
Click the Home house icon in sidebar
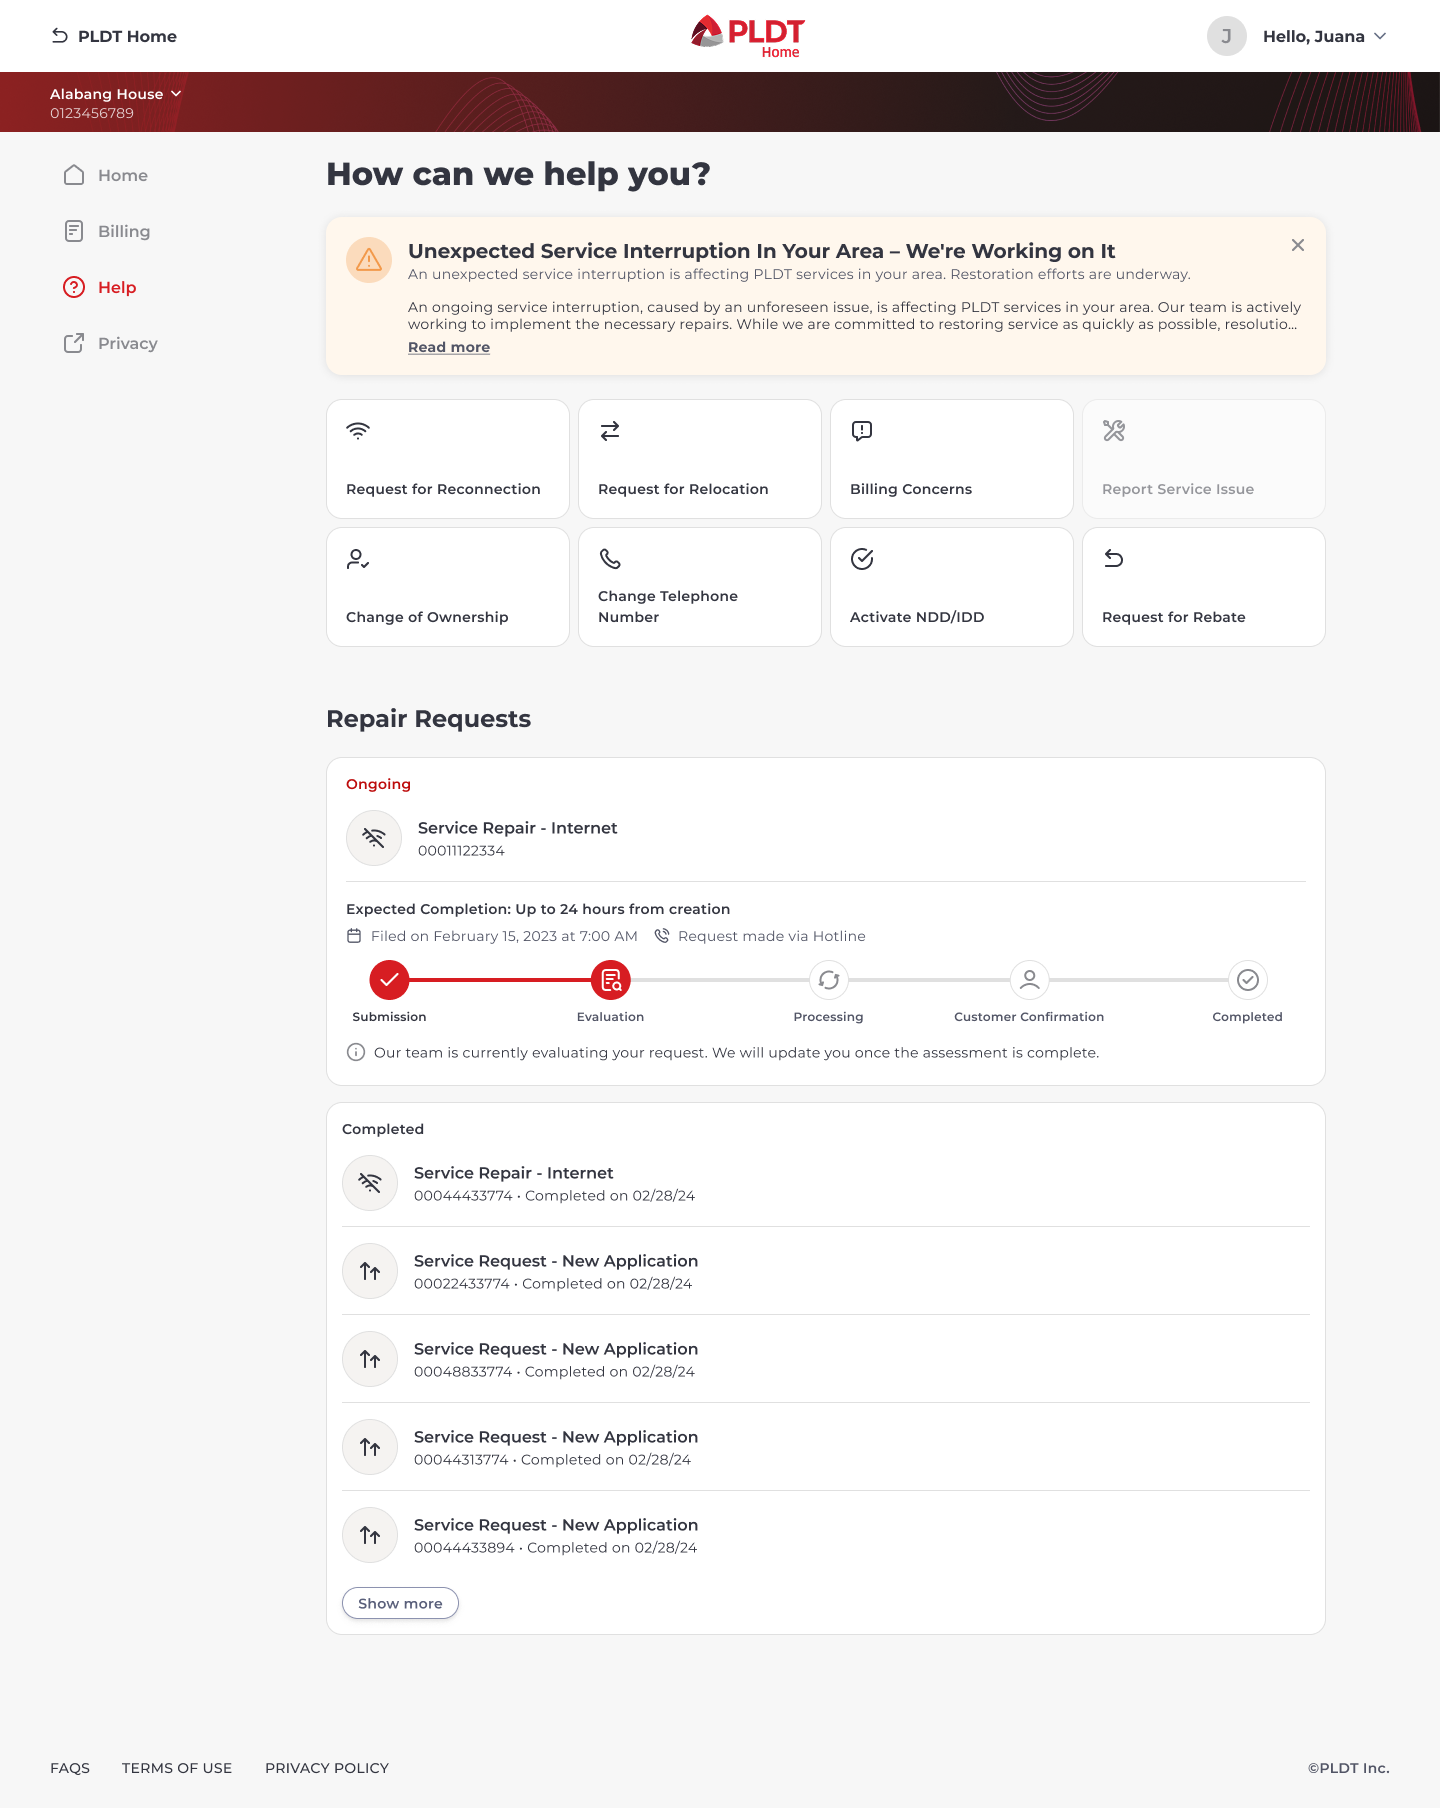pos(74,175)
